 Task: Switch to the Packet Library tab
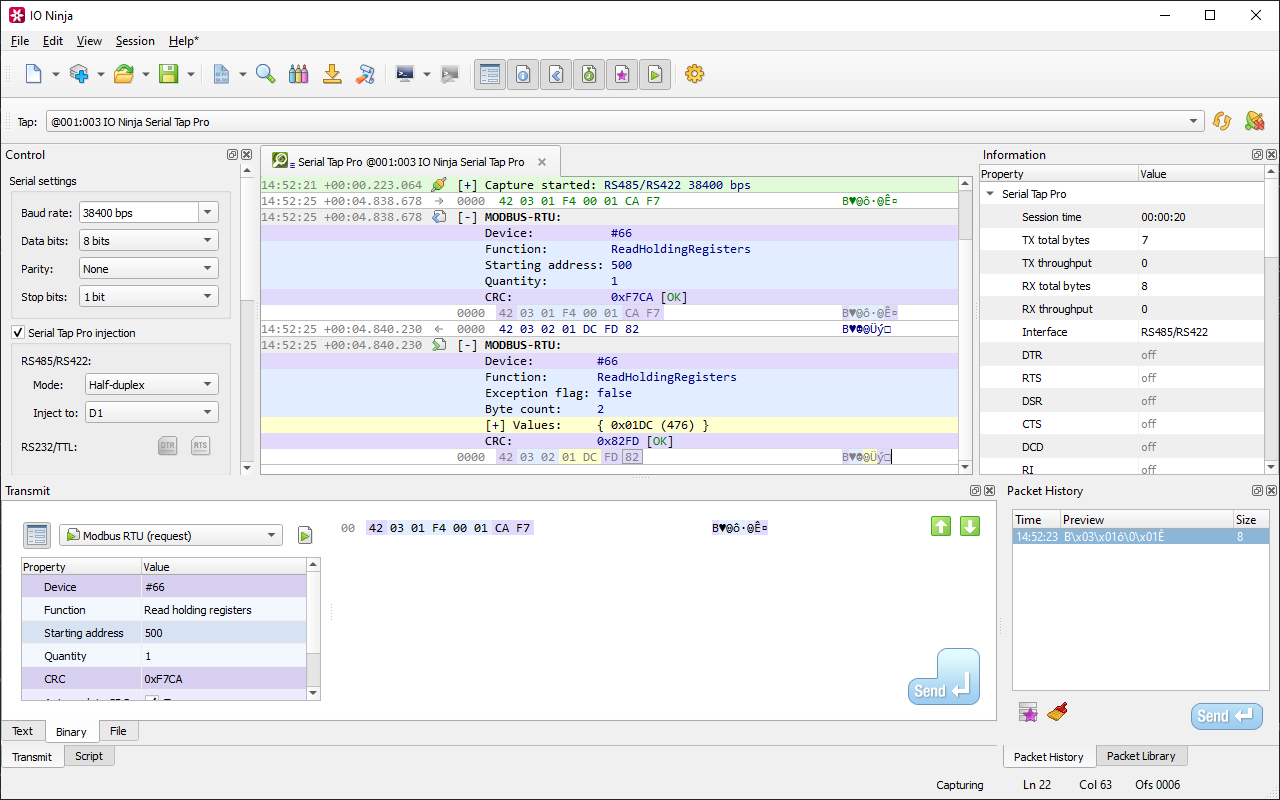[x=1141, y=756]
